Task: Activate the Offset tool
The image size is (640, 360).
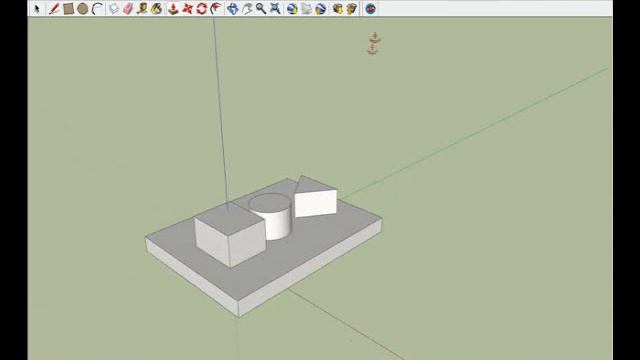Action: [x=216, y=9]
